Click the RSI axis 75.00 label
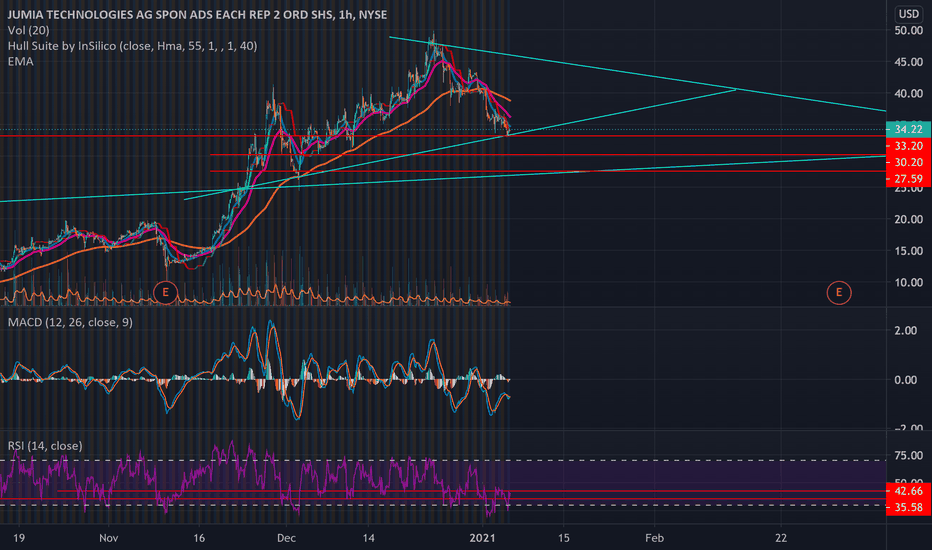This screenshot has height=550, width=932. pyautogui.click(x=908, y=455)
